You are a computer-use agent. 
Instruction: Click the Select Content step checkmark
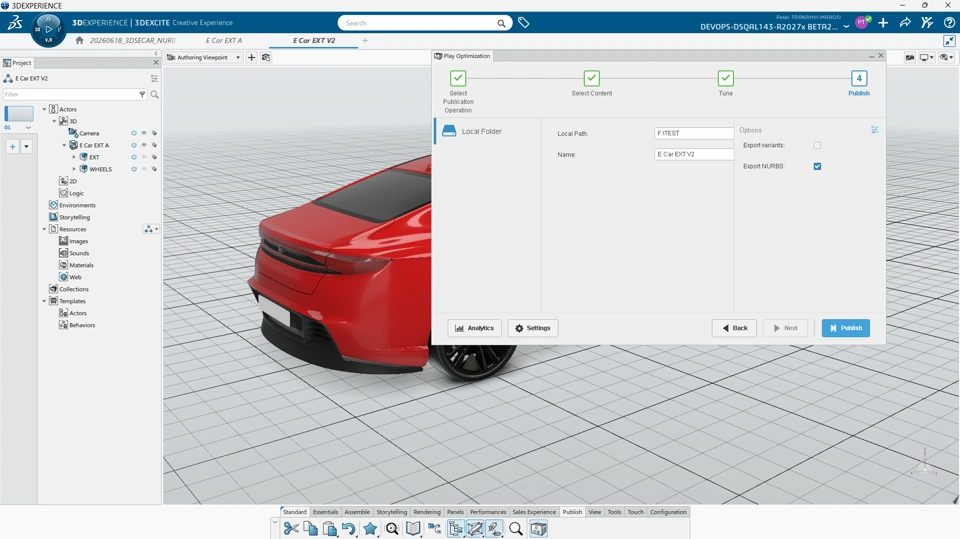(591, 78)
